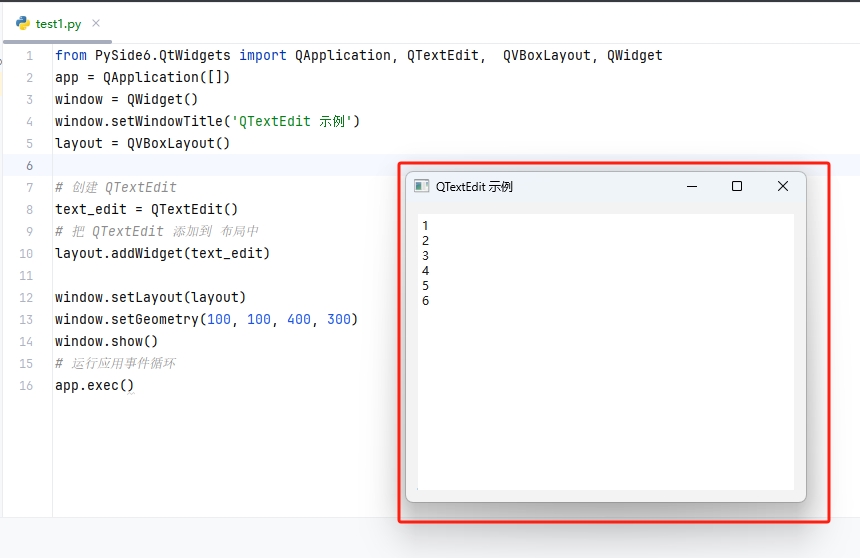Place cursor on the app.exec() line

click(x=94, y=385)
